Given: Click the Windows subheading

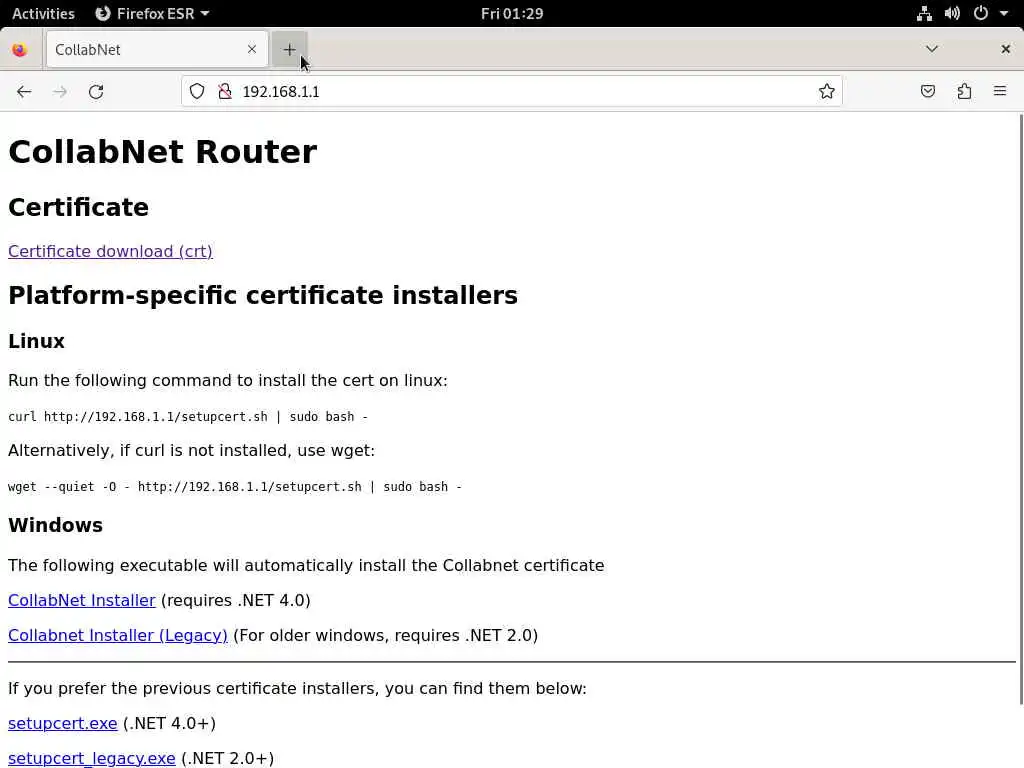Looking at the screenshot, I should [x=56, y=525].
